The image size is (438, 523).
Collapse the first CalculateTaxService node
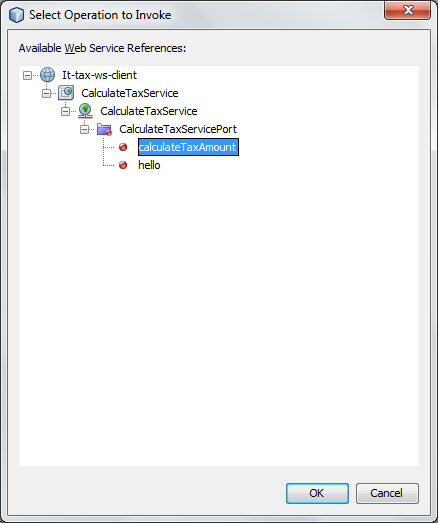(x=46, y=93)
